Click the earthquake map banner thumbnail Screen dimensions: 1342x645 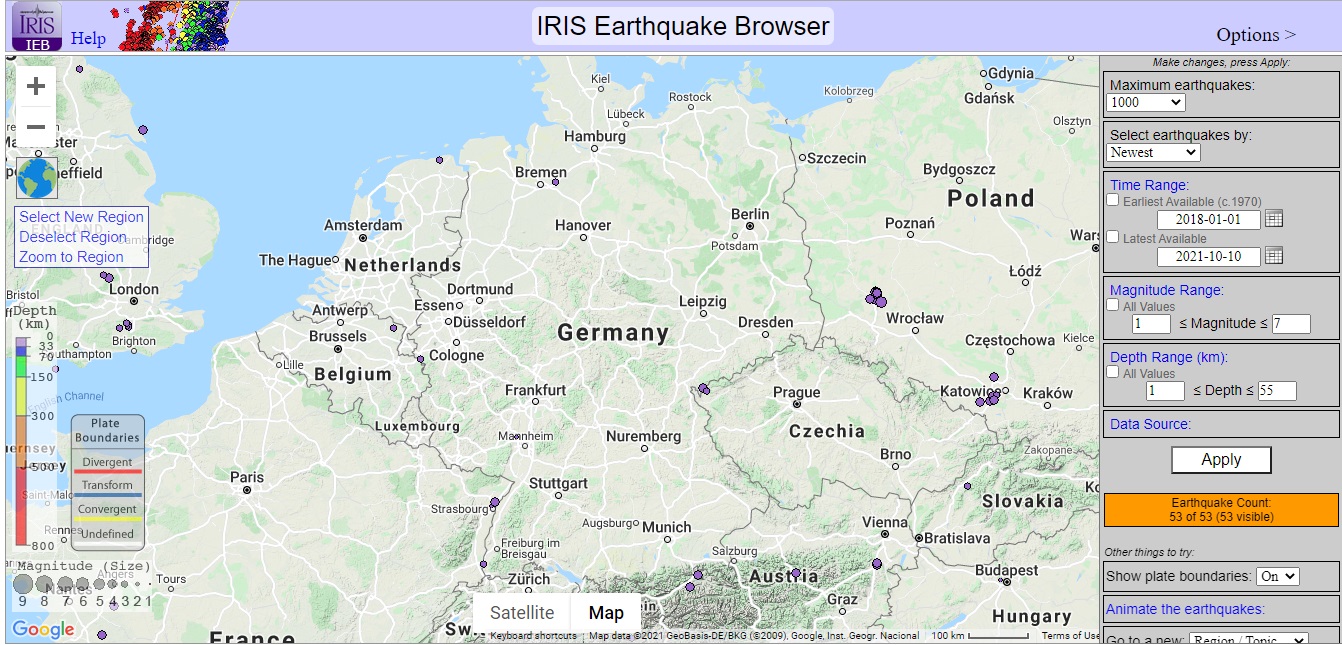point(174,26)
